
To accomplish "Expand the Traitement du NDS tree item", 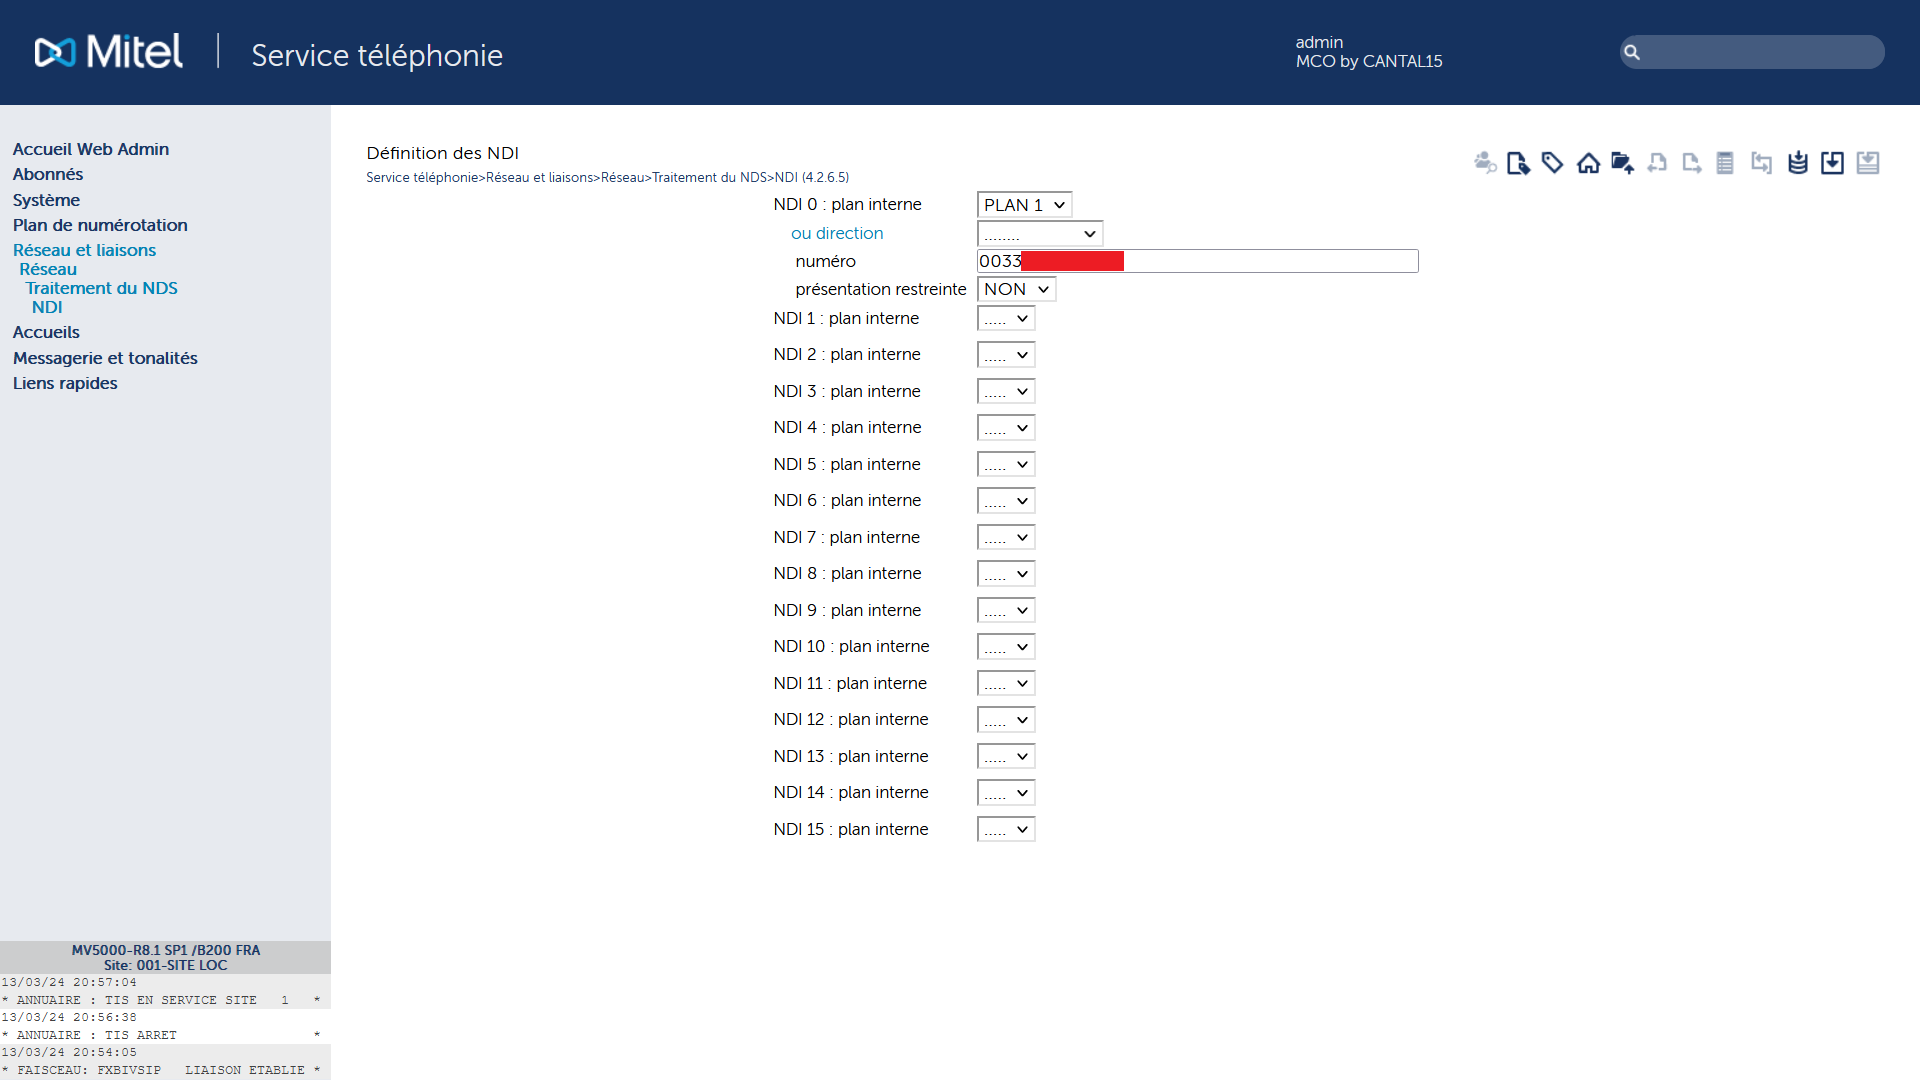I will click(x=102, y=287).
